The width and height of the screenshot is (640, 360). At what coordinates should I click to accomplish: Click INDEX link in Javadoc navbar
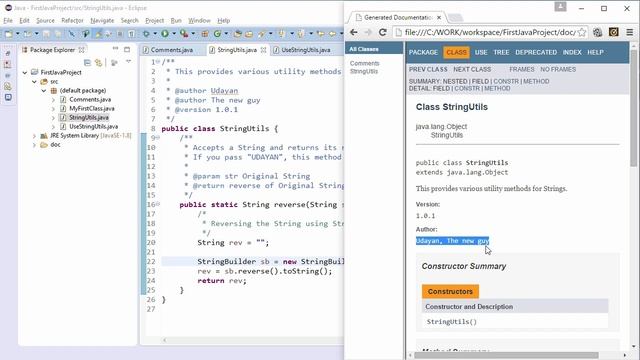tap(572, 52)
